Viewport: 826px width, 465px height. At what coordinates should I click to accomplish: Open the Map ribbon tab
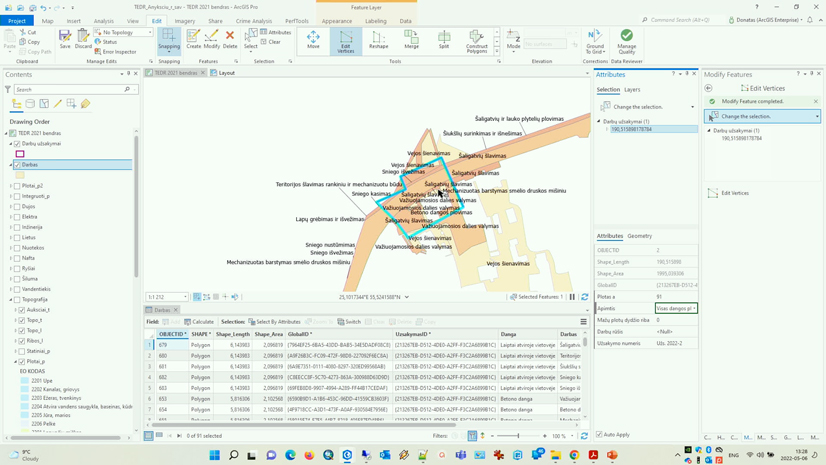coord(47,21)
